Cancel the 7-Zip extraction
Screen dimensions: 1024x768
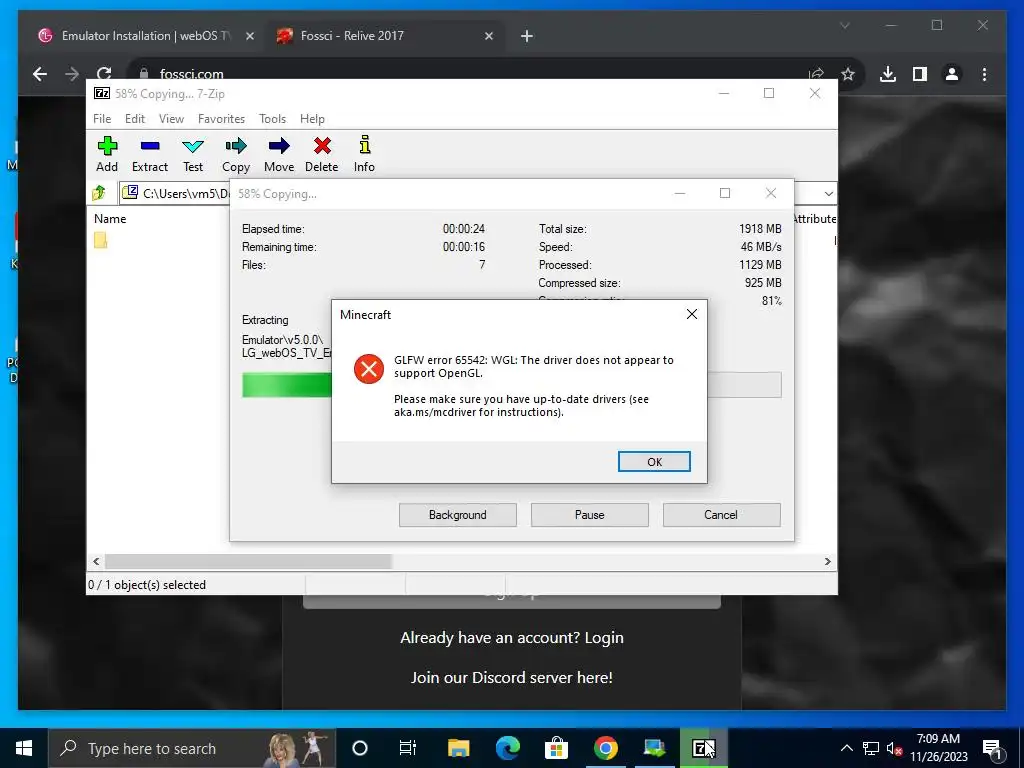tap(721, 515)
